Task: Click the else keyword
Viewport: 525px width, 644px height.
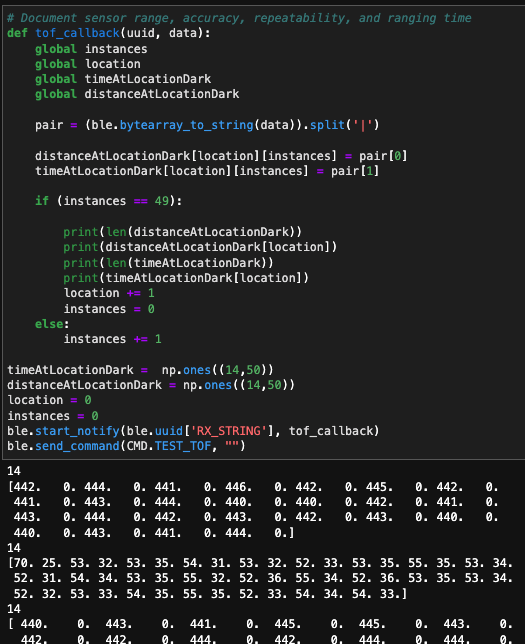Action: coord(49,324)
